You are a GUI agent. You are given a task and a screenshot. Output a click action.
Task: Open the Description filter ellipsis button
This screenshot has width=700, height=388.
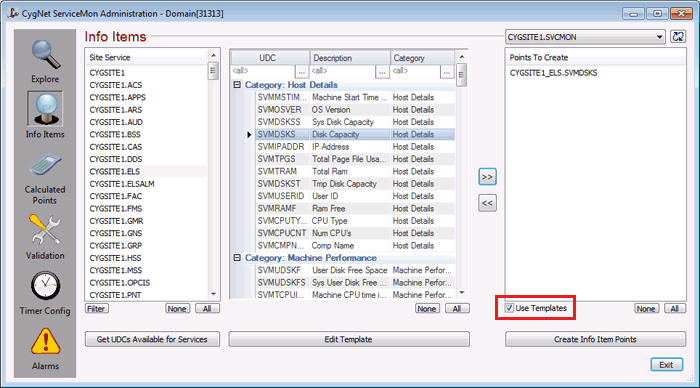tap(382, 71)
